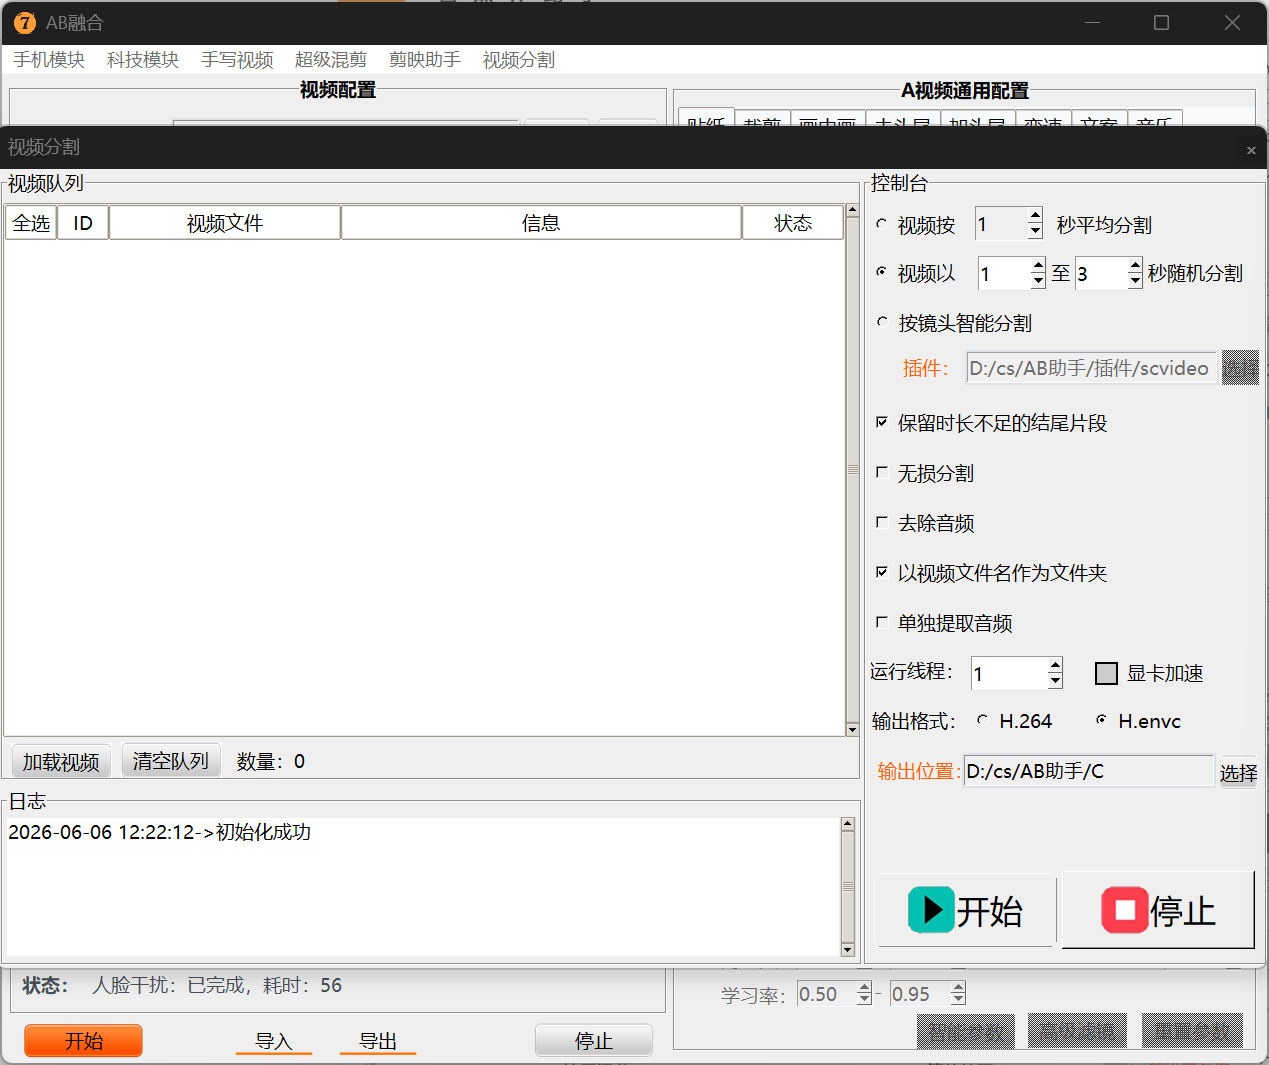
Task: Click the green play icon on 开始
Action: 931,910
